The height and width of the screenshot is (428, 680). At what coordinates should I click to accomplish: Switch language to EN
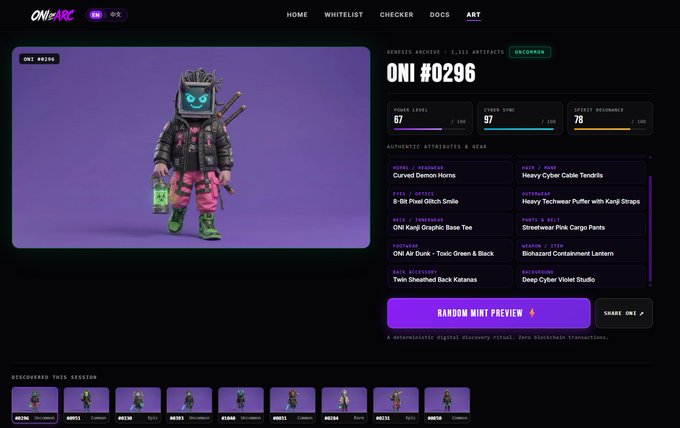point(95,15)
